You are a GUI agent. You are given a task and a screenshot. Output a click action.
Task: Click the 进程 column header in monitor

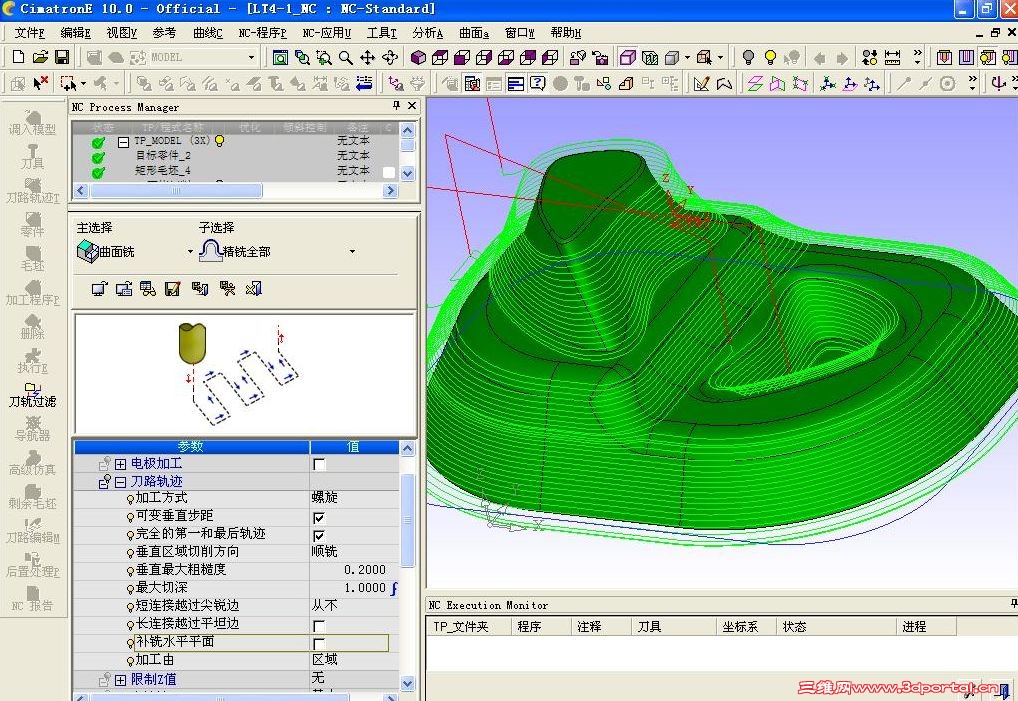click(x=925, y=626)
